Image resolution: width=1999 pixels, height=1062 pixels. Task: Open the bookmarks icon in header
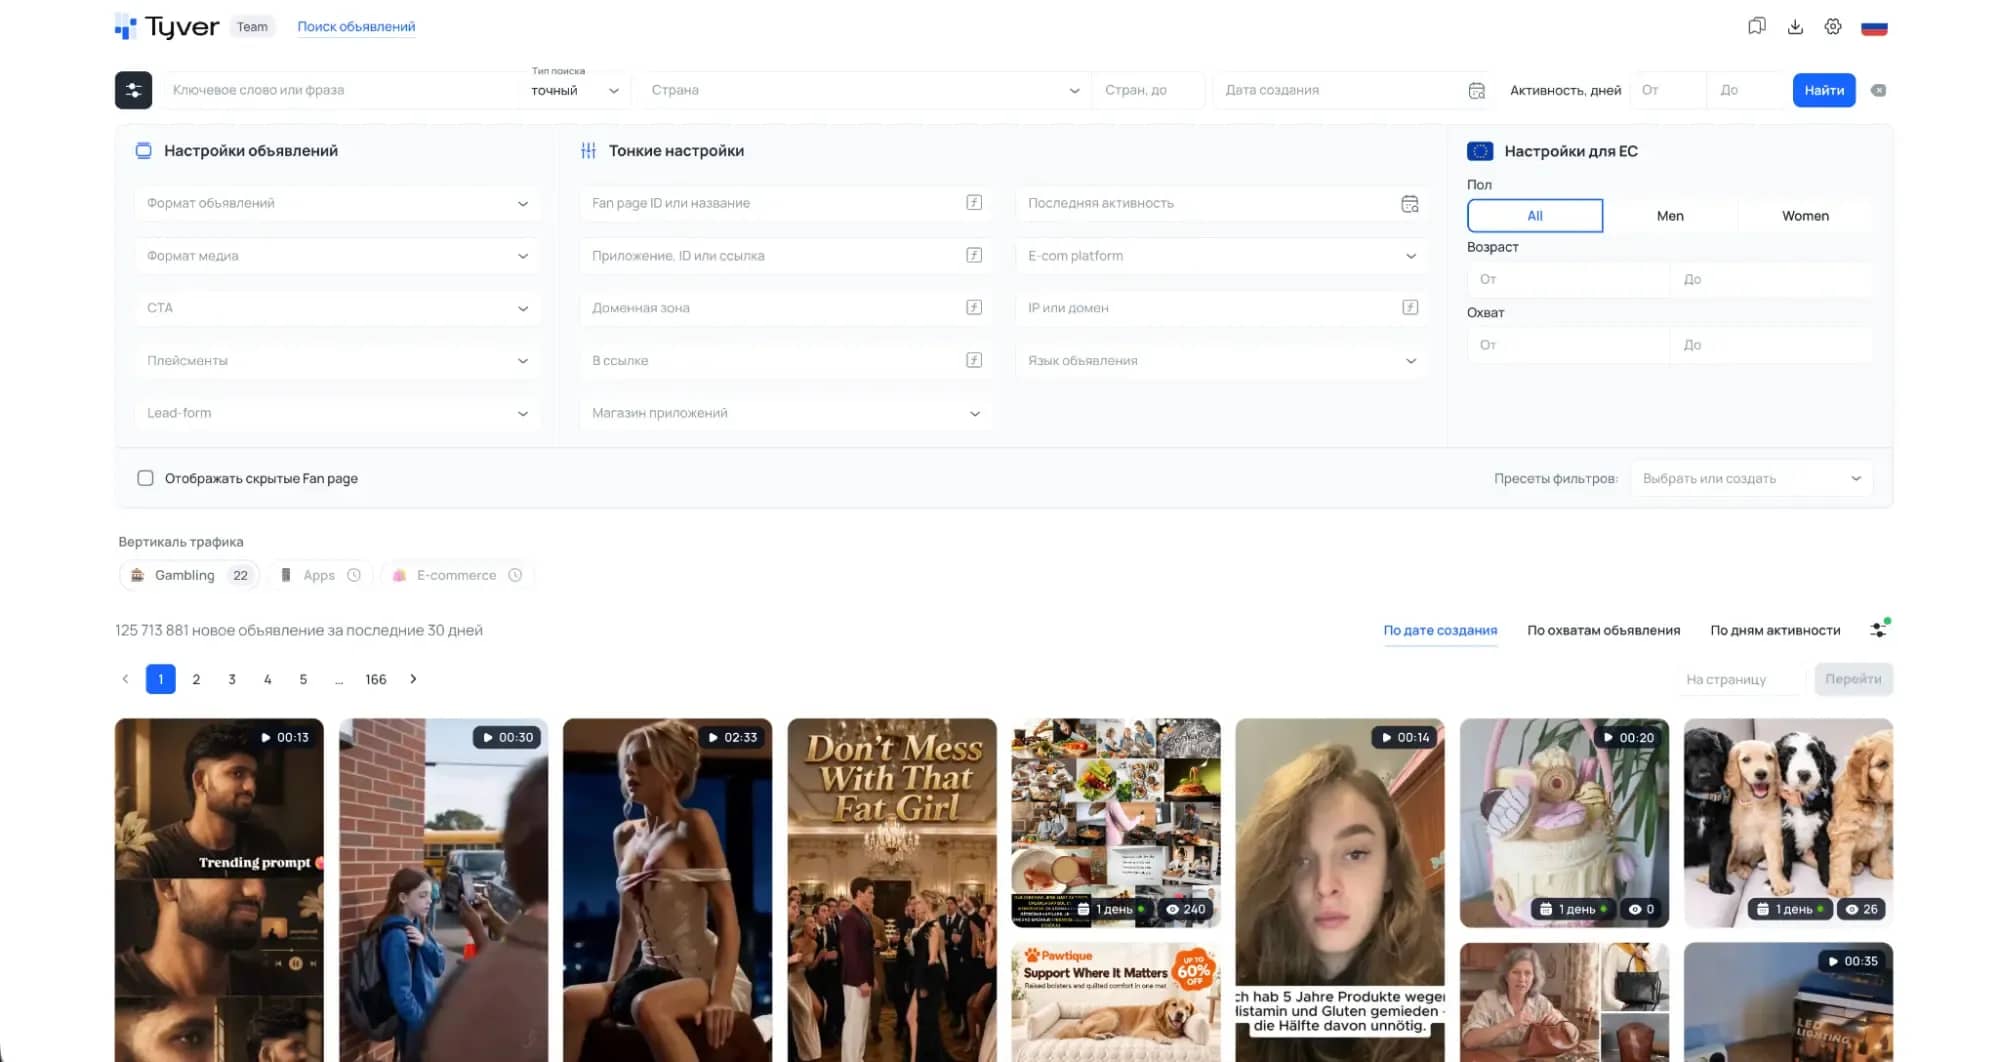tap(1756, 27)
